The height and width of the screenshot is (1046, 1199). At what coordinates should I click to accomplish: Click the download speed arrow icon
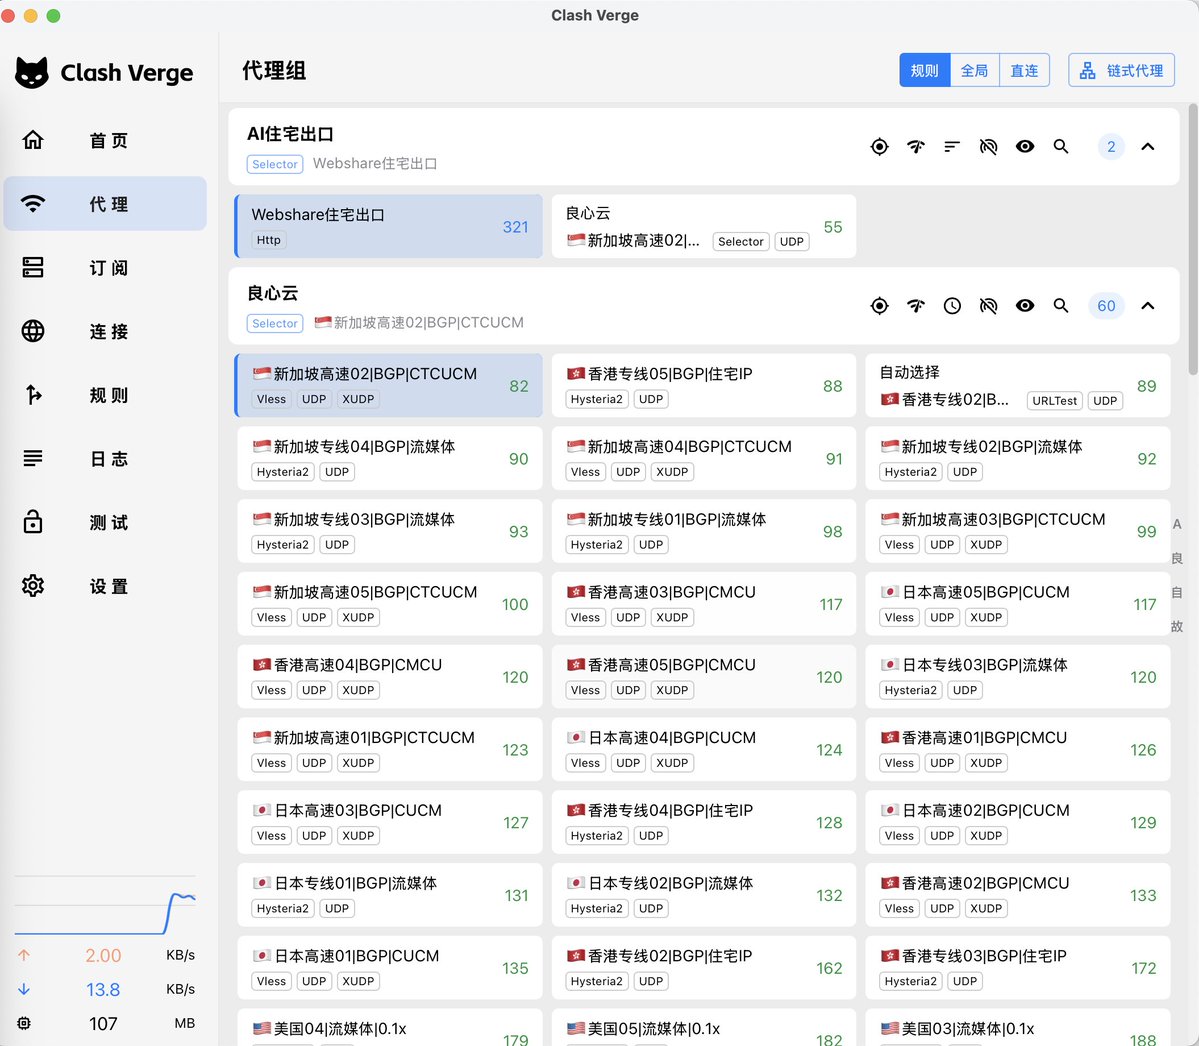24,989
